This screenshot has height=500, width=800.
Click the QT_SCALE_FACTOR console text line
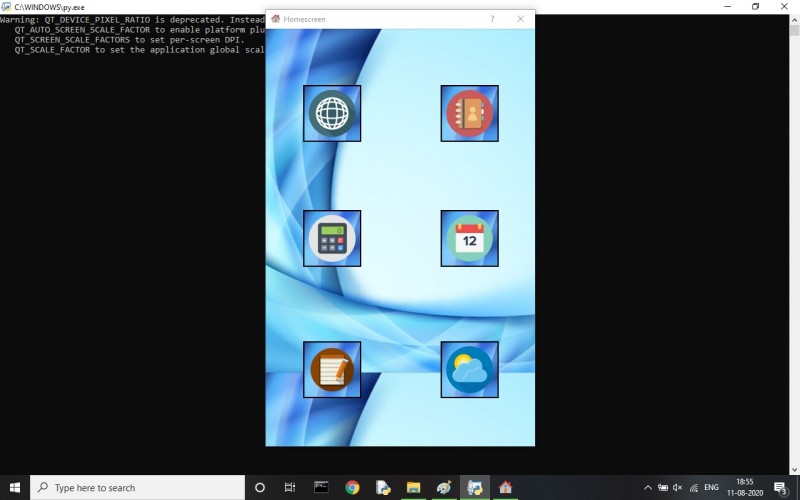(139, 50)
